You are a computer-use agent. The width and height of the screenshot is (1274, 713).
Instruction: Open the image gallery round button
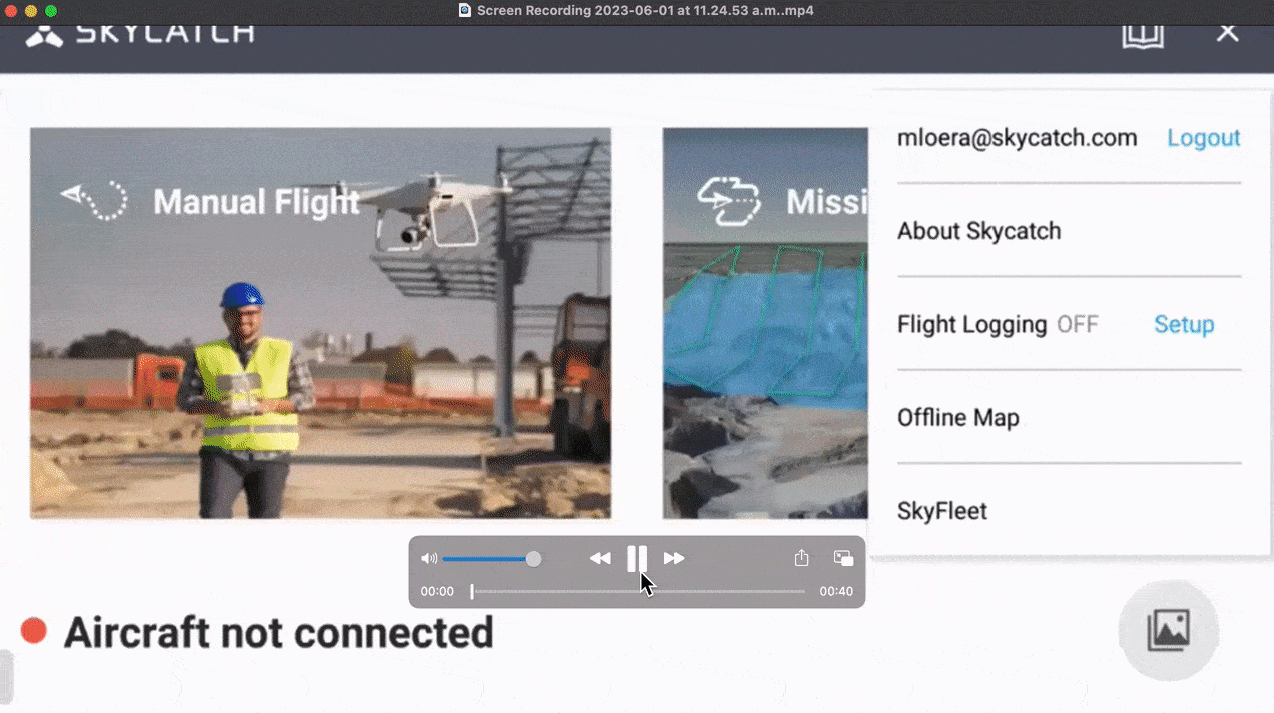tap(1168, 630)
